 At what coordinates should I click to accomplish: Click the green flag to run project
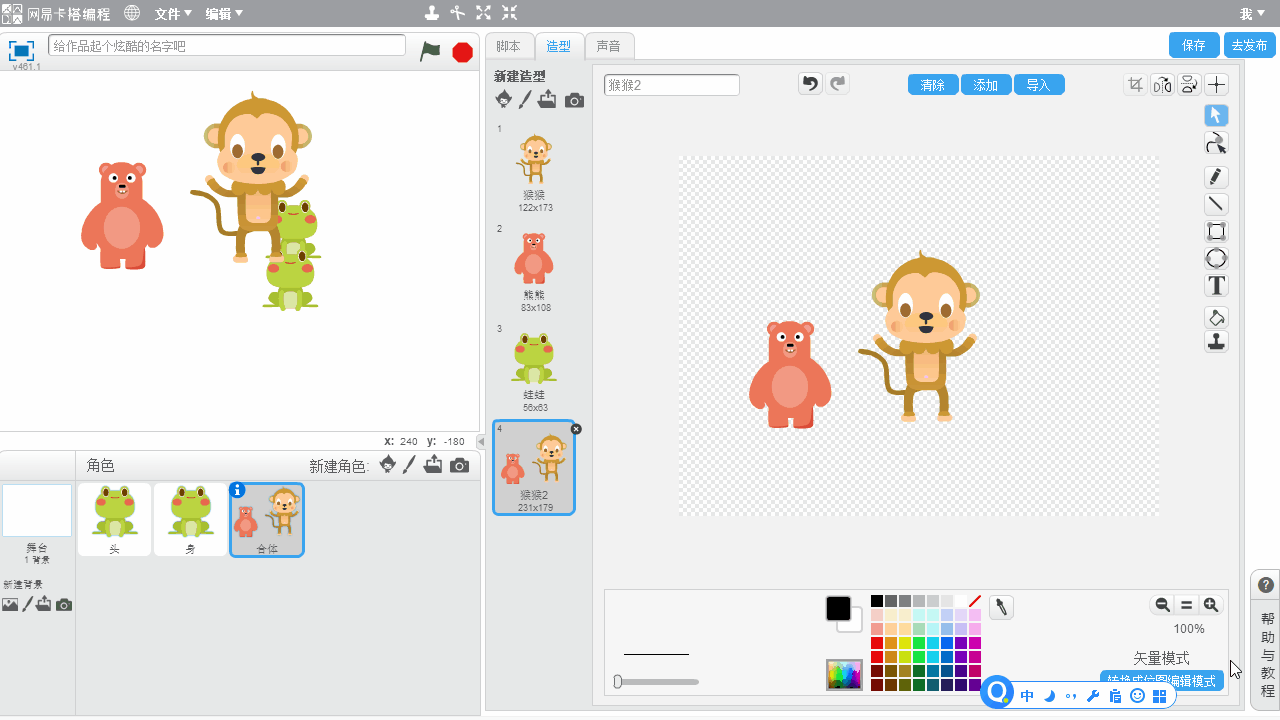[x=430, y=51]
